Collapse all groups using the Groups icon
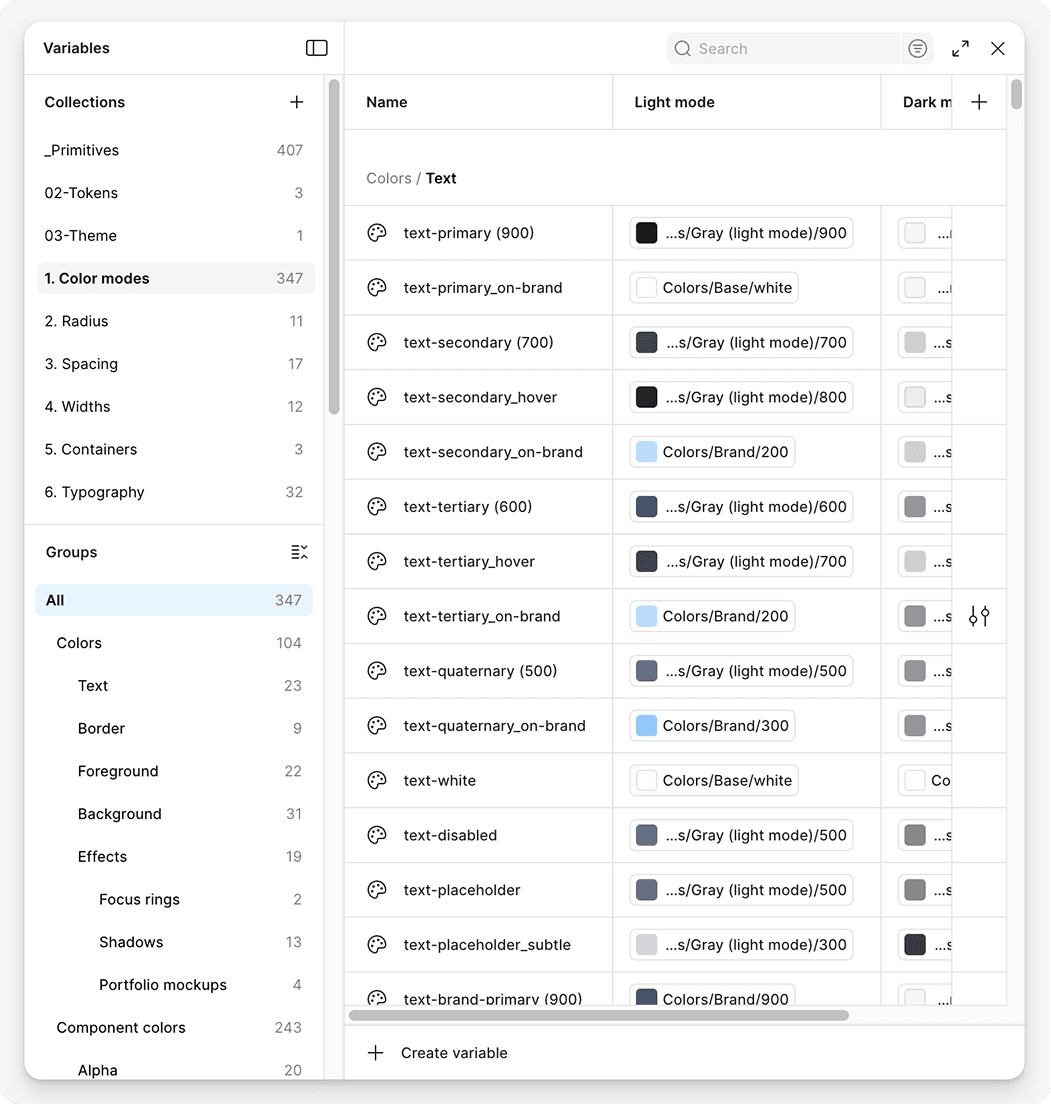The image size is (1051, 1104). (299, 552)
